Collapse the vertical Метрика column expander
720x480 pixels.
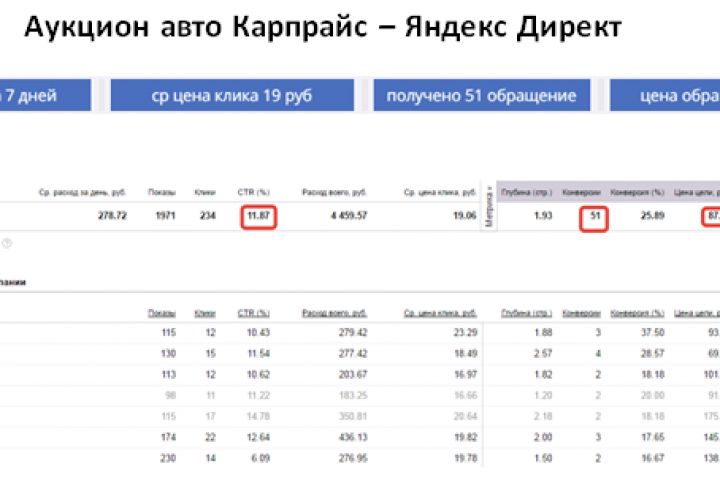click(489, 206)
